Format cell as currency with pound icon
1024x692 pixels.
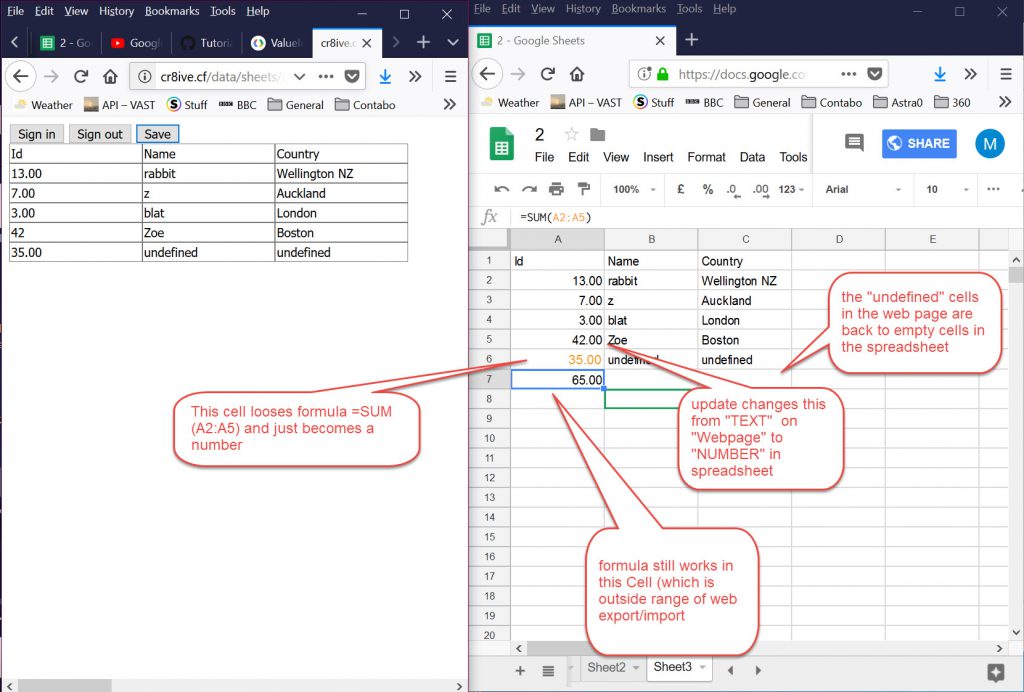point(681,189)
